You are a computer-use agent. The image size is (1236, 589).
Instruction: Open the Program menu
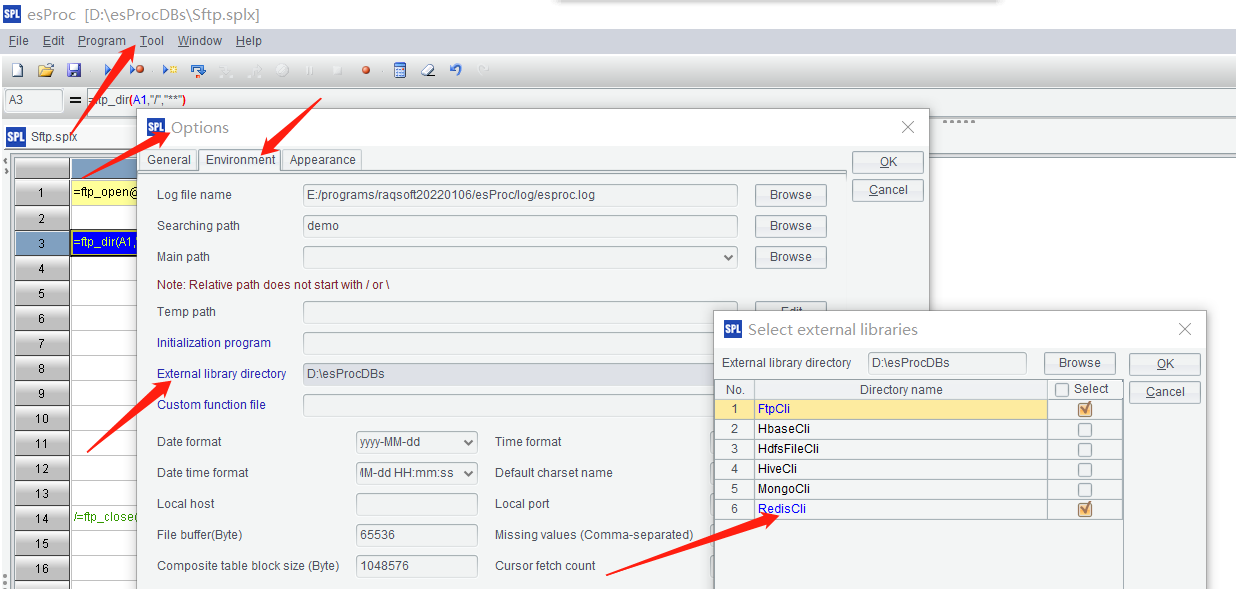click(x=101, y=41)
